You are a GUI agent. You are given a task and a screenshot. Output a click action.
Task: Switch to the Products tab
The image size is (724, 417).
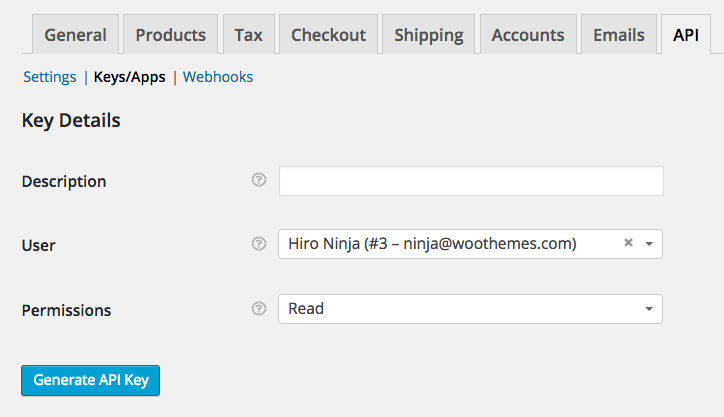click(x=170, y=35)
